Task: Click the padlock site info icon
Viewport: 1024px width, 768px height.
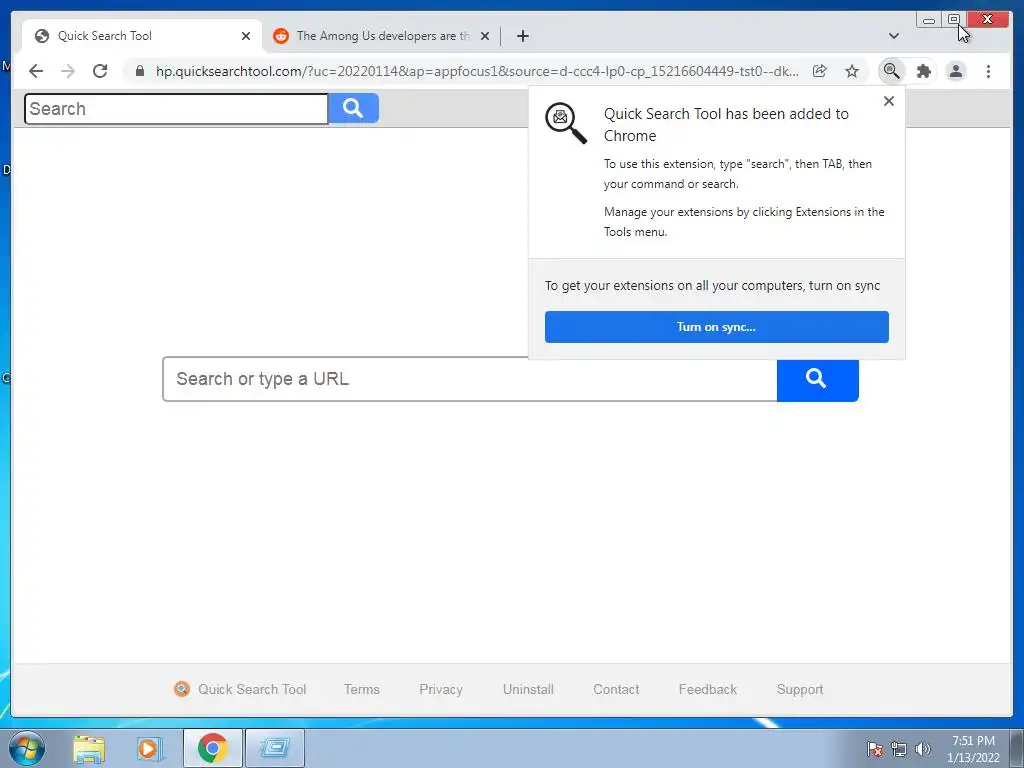Action: (140, 71)
